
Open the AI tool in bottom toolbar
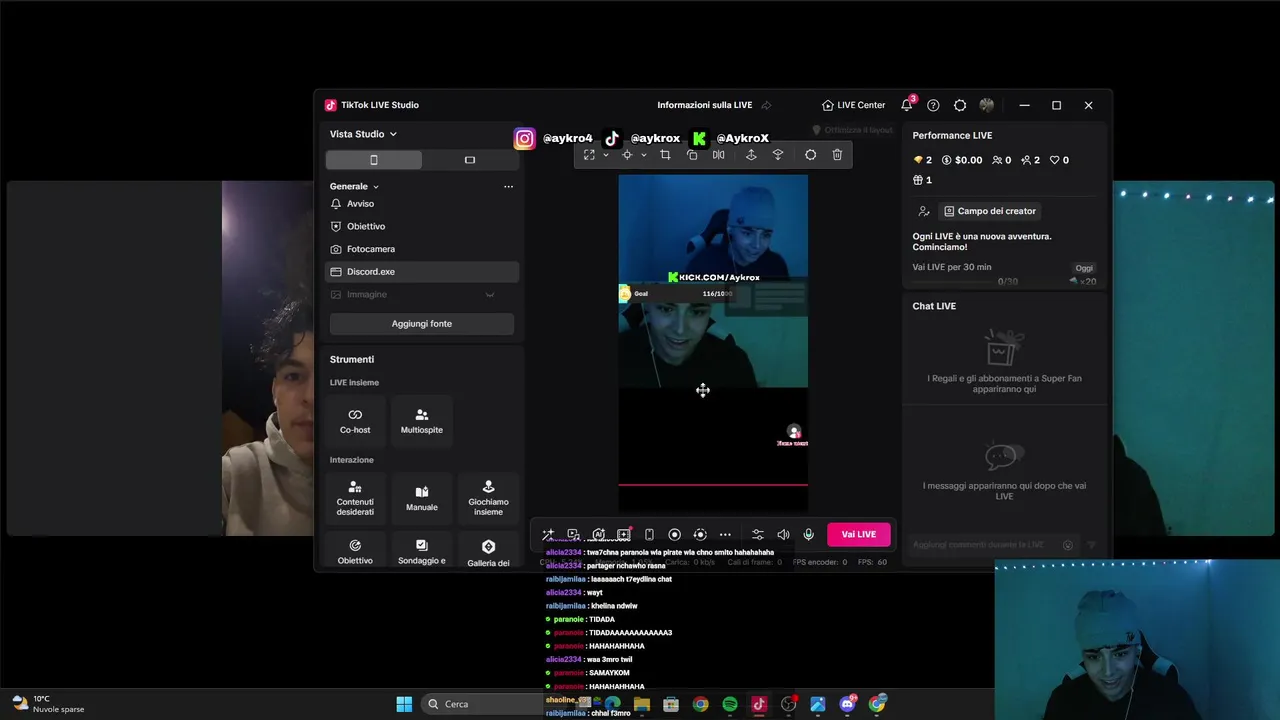(598, 535)
